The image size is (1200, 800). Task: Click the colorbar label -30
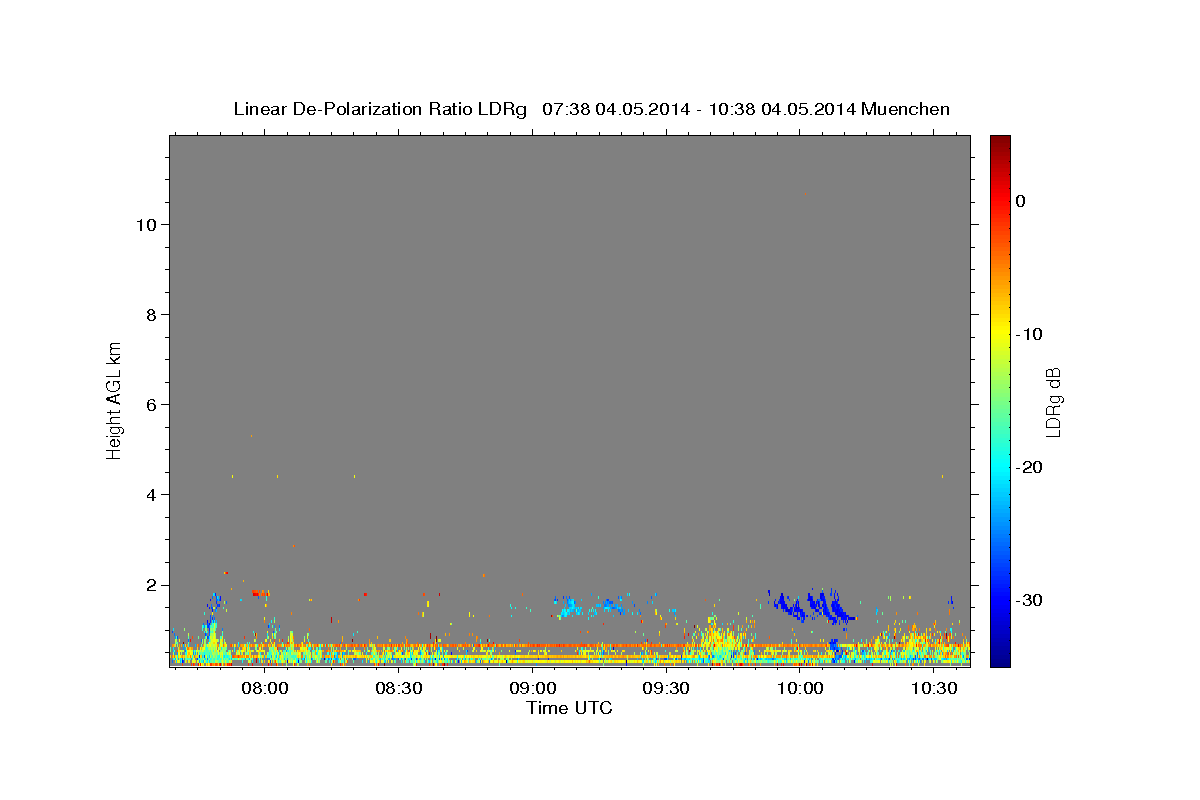1030,600
